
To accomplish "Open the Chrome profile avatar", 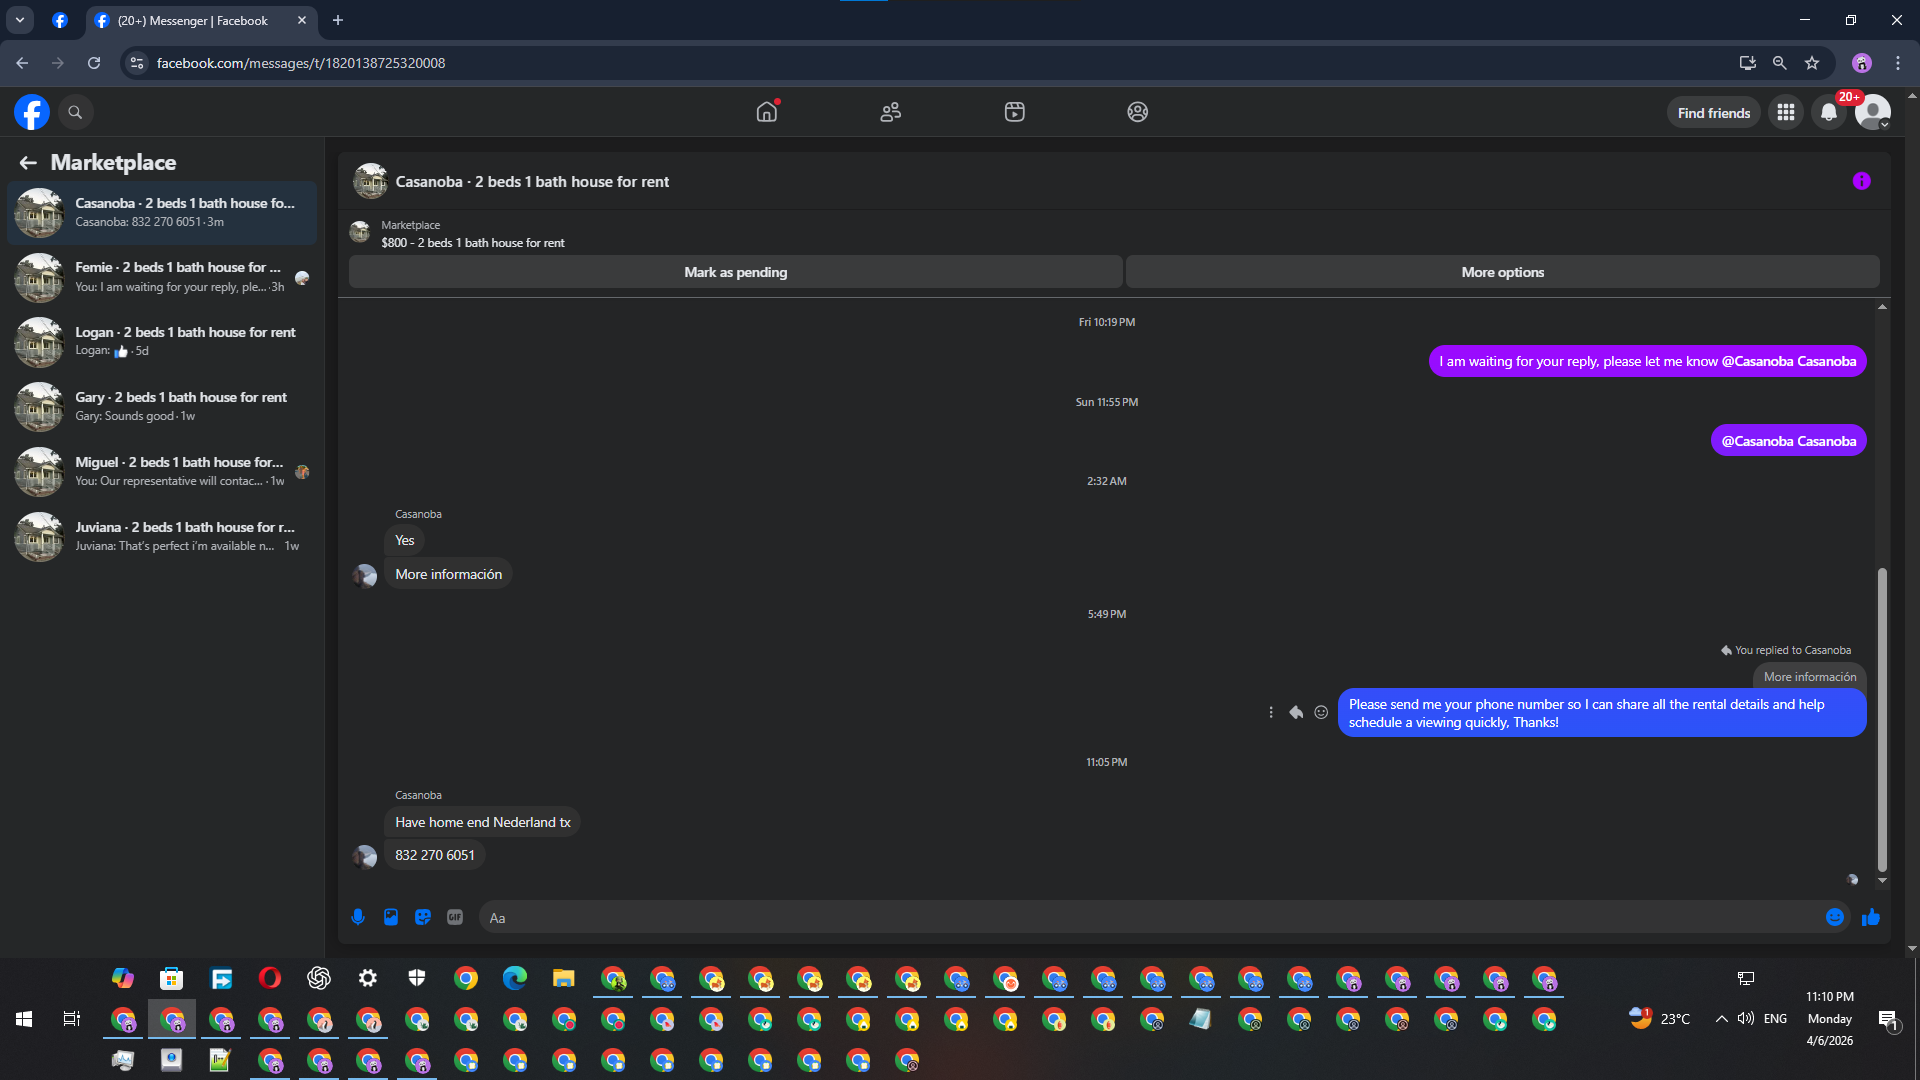I will [1862, 63].
